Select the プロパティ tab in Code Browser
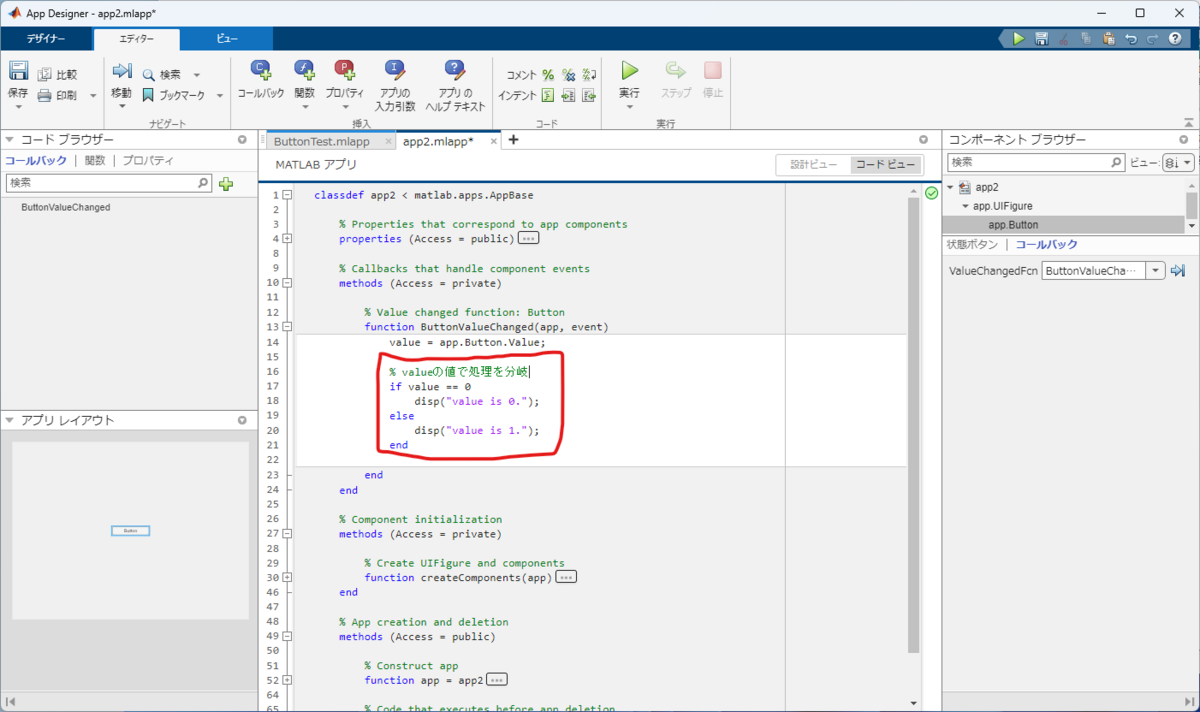Viewport: 1200px width, 712px height. click(x=148, y=160)
